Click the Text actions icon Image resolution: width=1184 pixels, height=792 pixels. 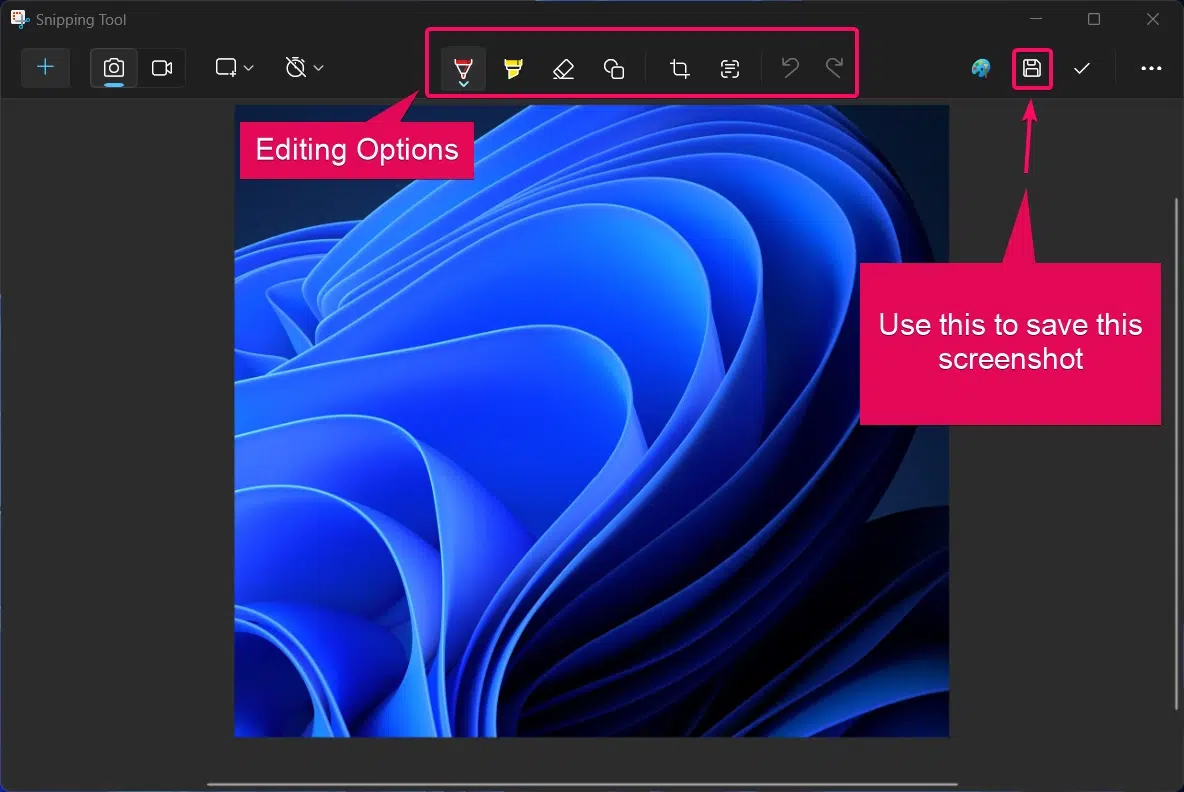(x=729, y=69)
